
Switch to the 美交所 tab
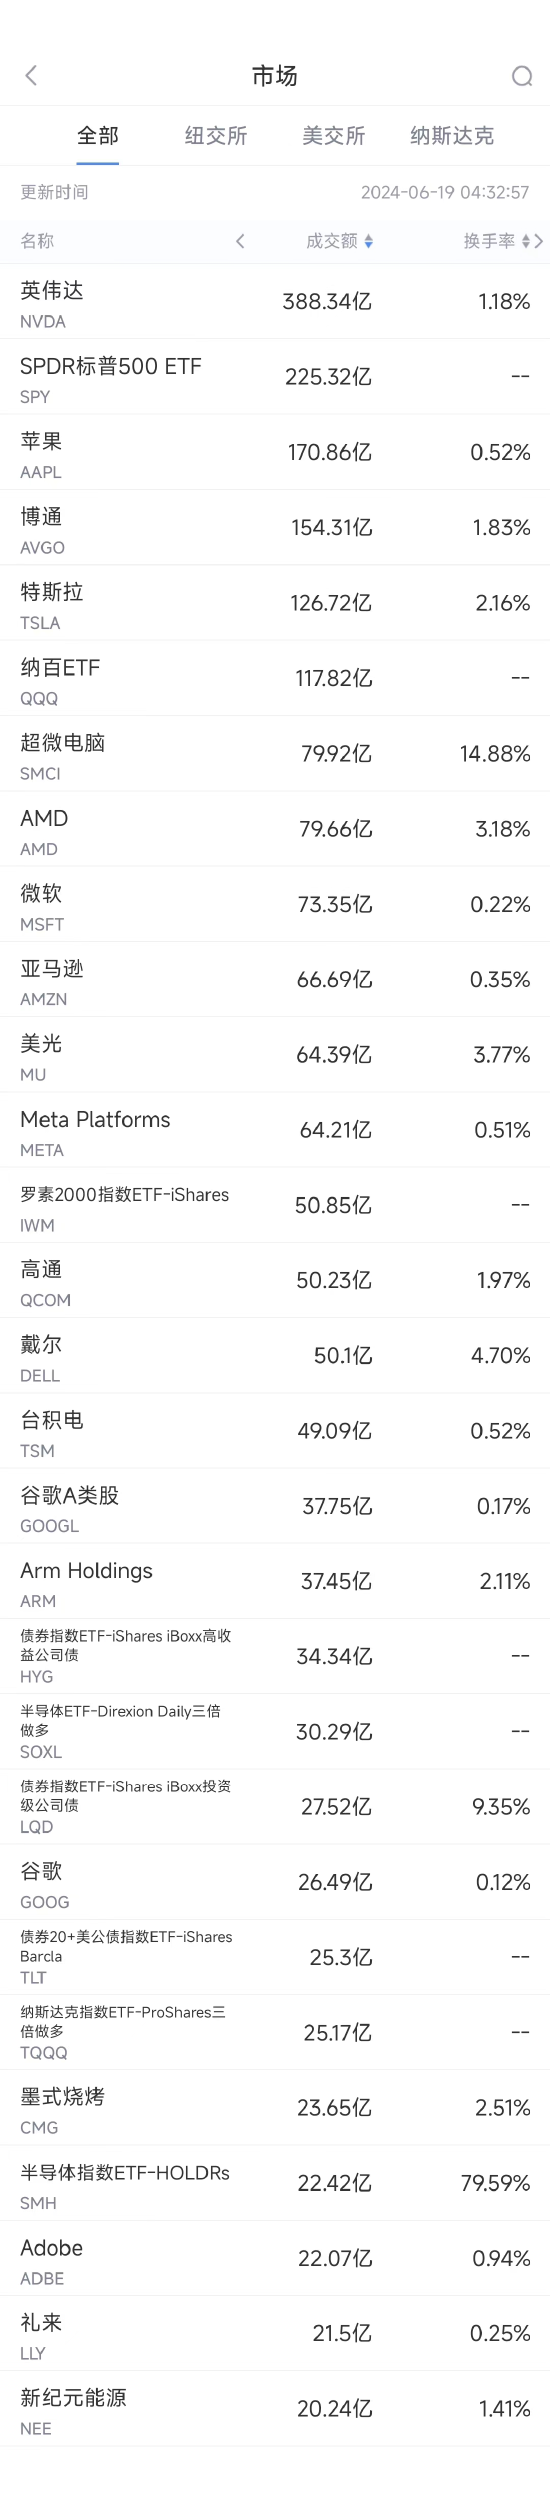pyautogui.click(x=334, y=136)
